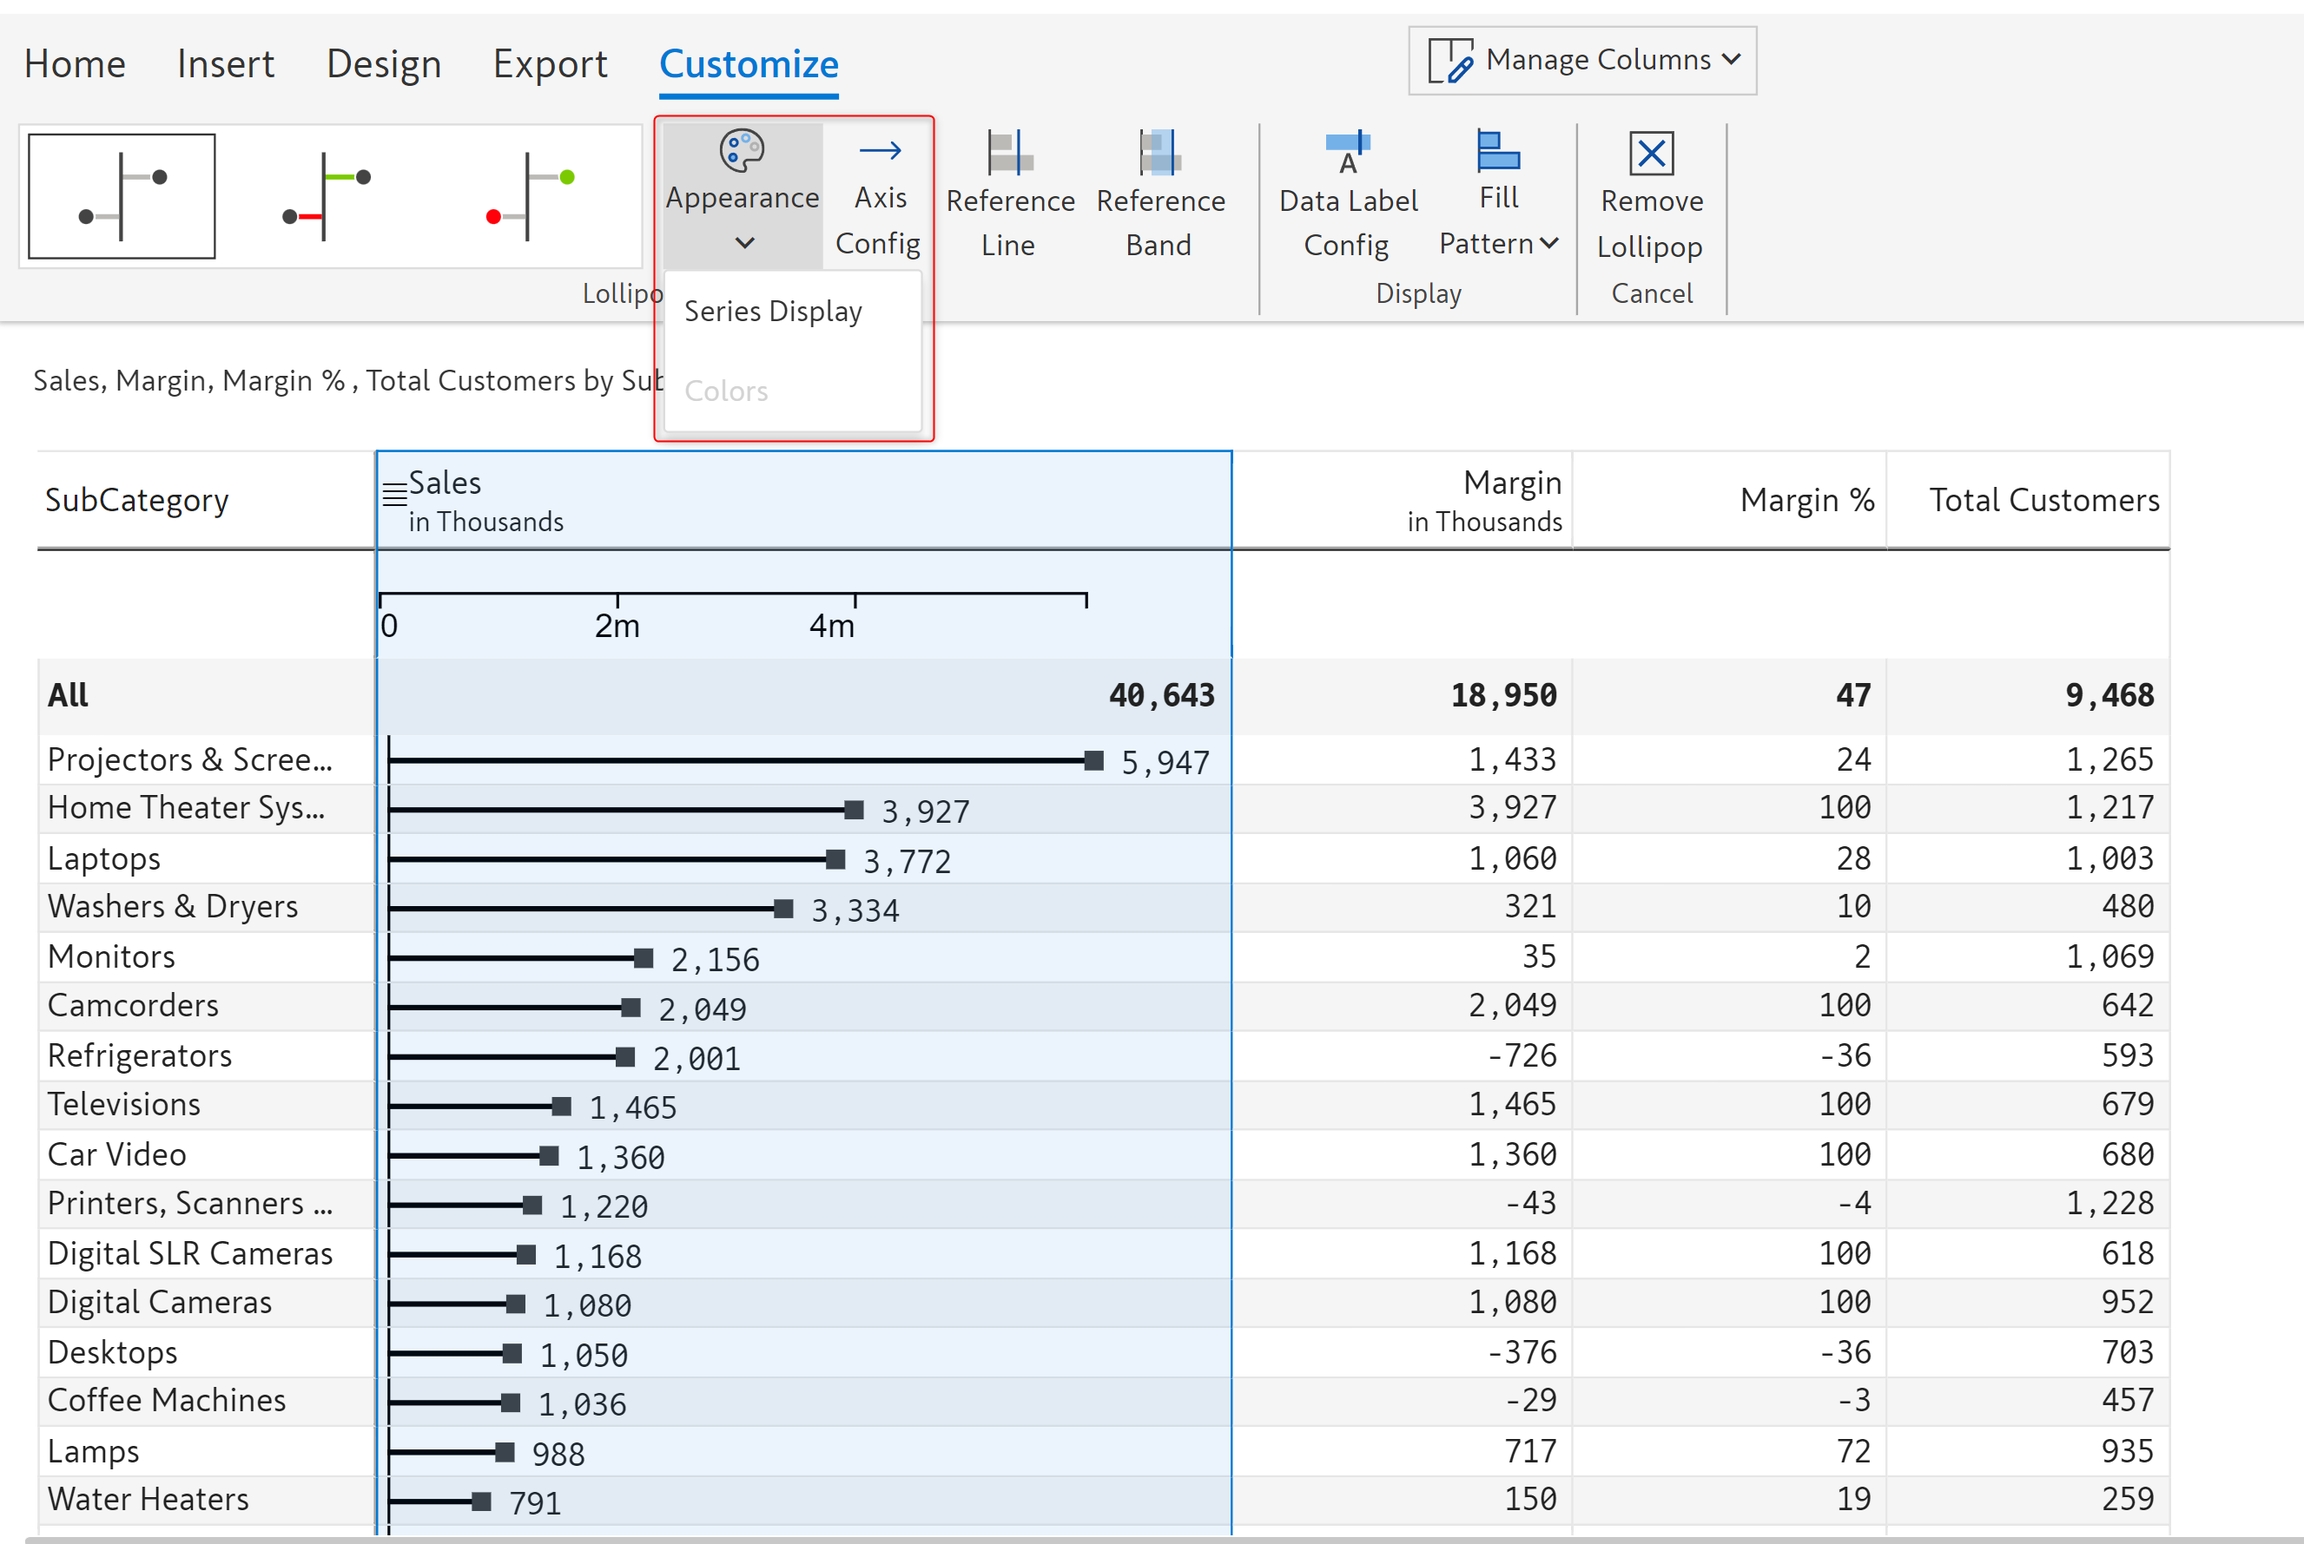Image resolution: width=2304 pixels, height=1544 pixels.
Task: Switch to the Insert tab
Action: pyautogui.click(x=225, y=64)
